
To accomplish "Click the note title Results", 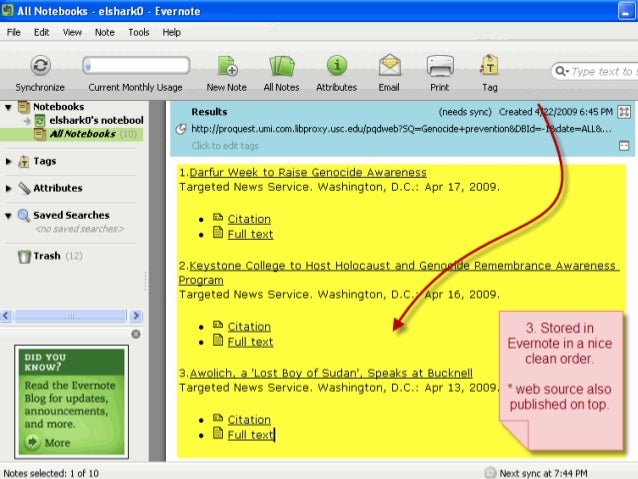I will [209, 112].
